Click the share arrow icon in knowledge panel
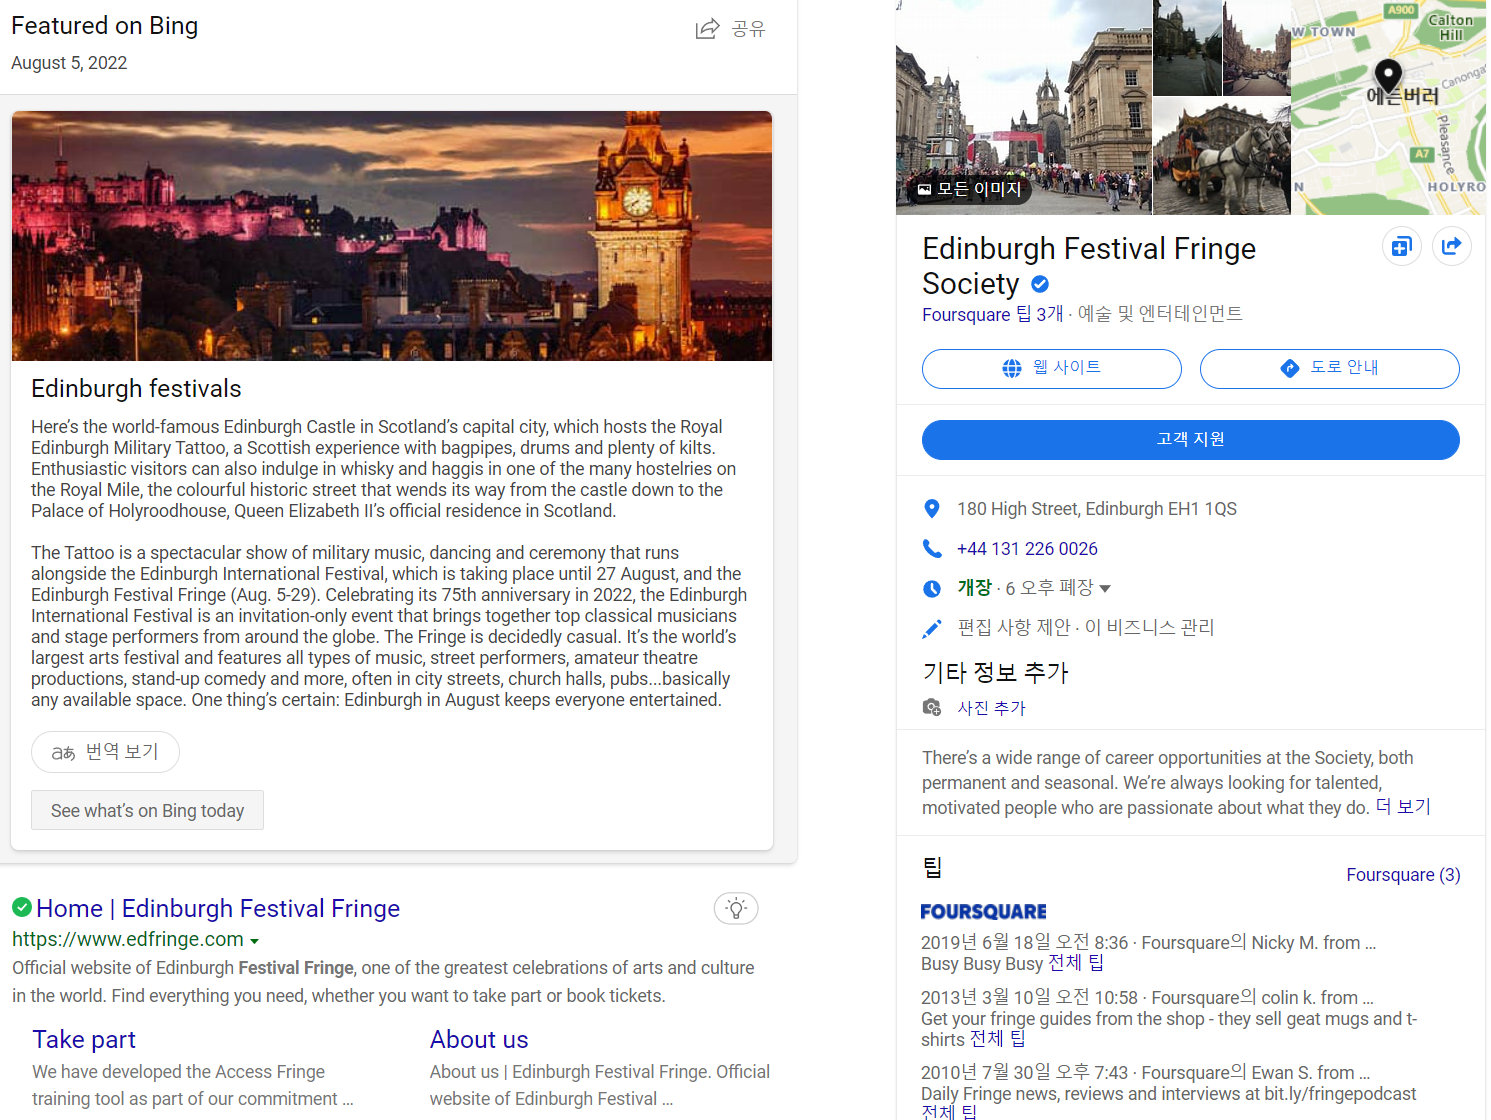Screen dimensions: 1491x1120 coord(1451,246)
